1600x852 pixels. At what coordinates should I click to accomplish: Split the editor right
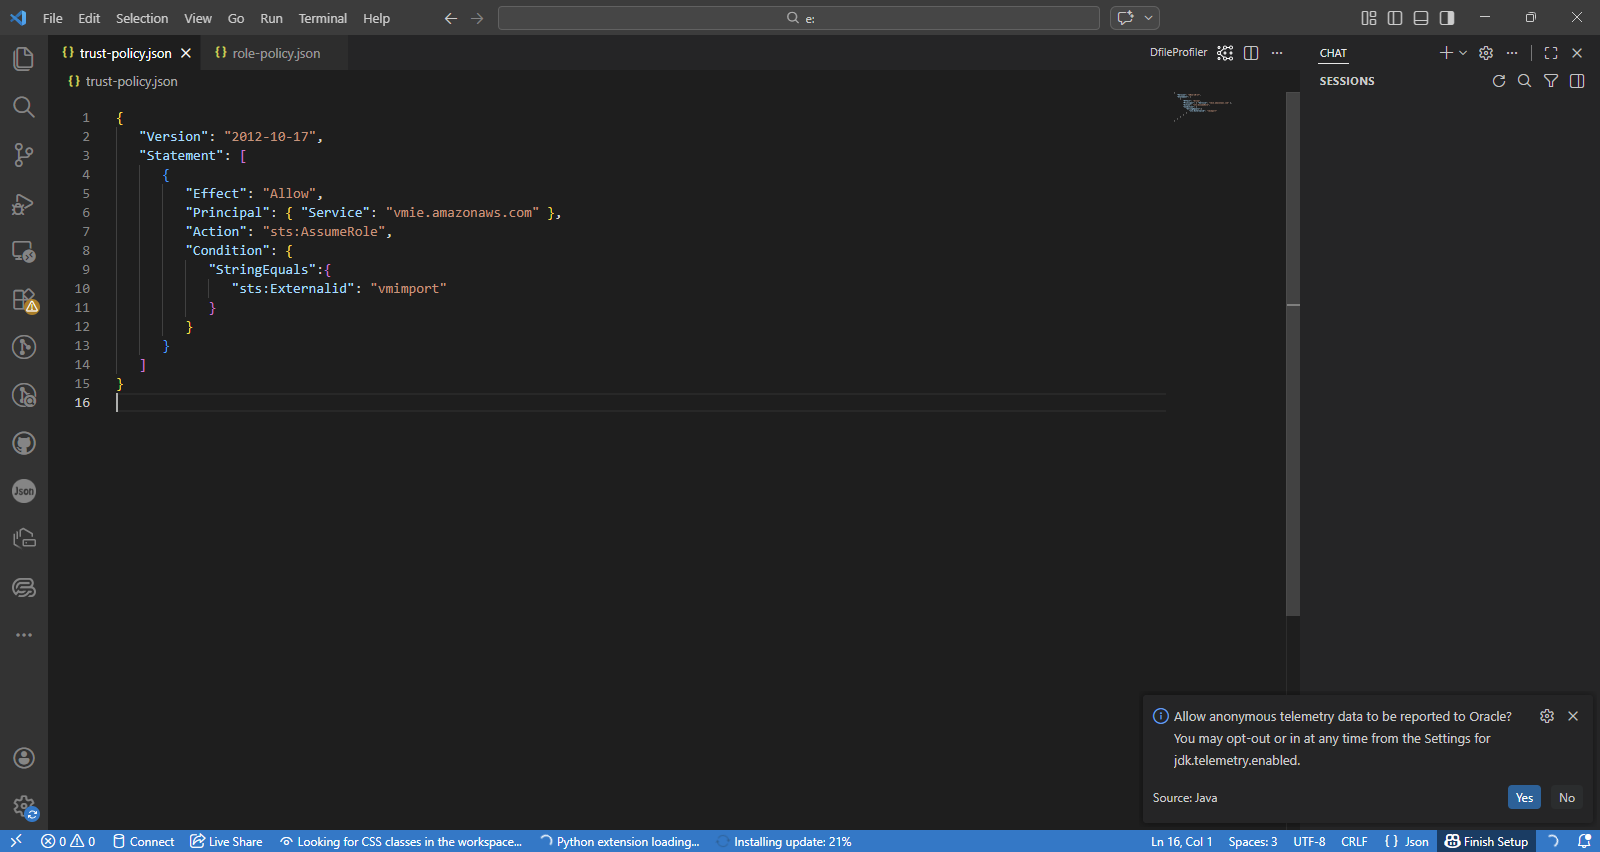[1251, 53]
